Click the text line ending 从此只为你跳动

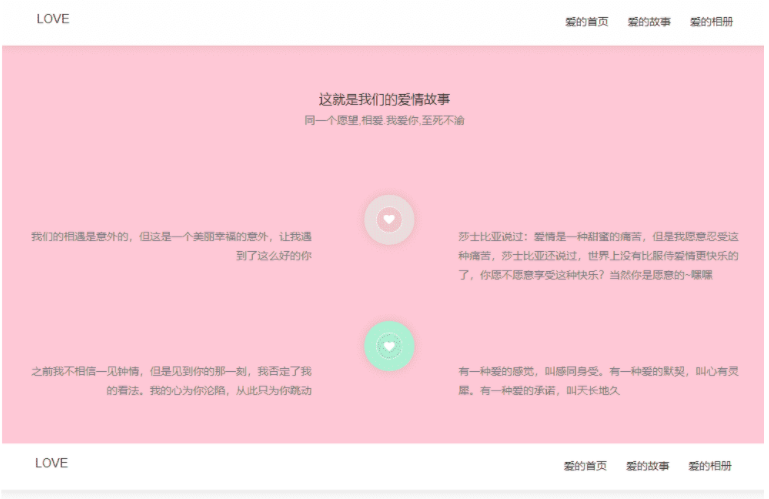(x=210, y=390)
